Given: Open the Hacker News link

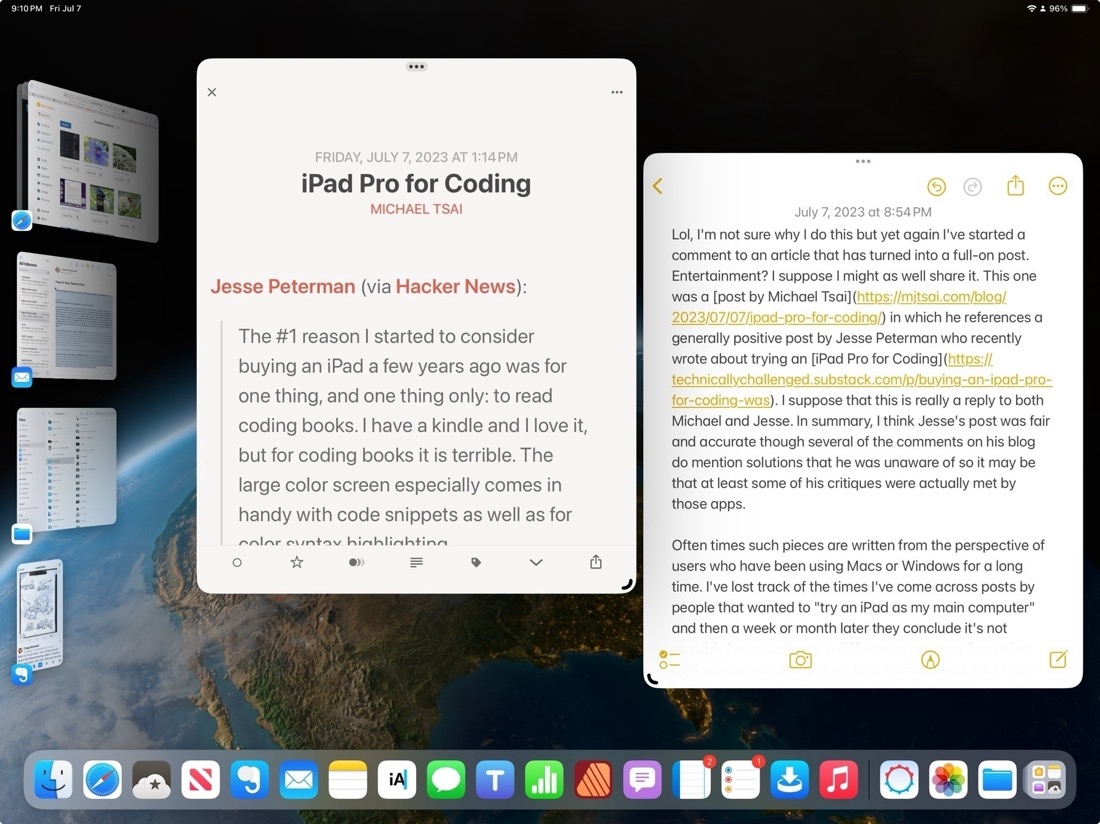Looking at the screenshot, I should coord(455,286).
